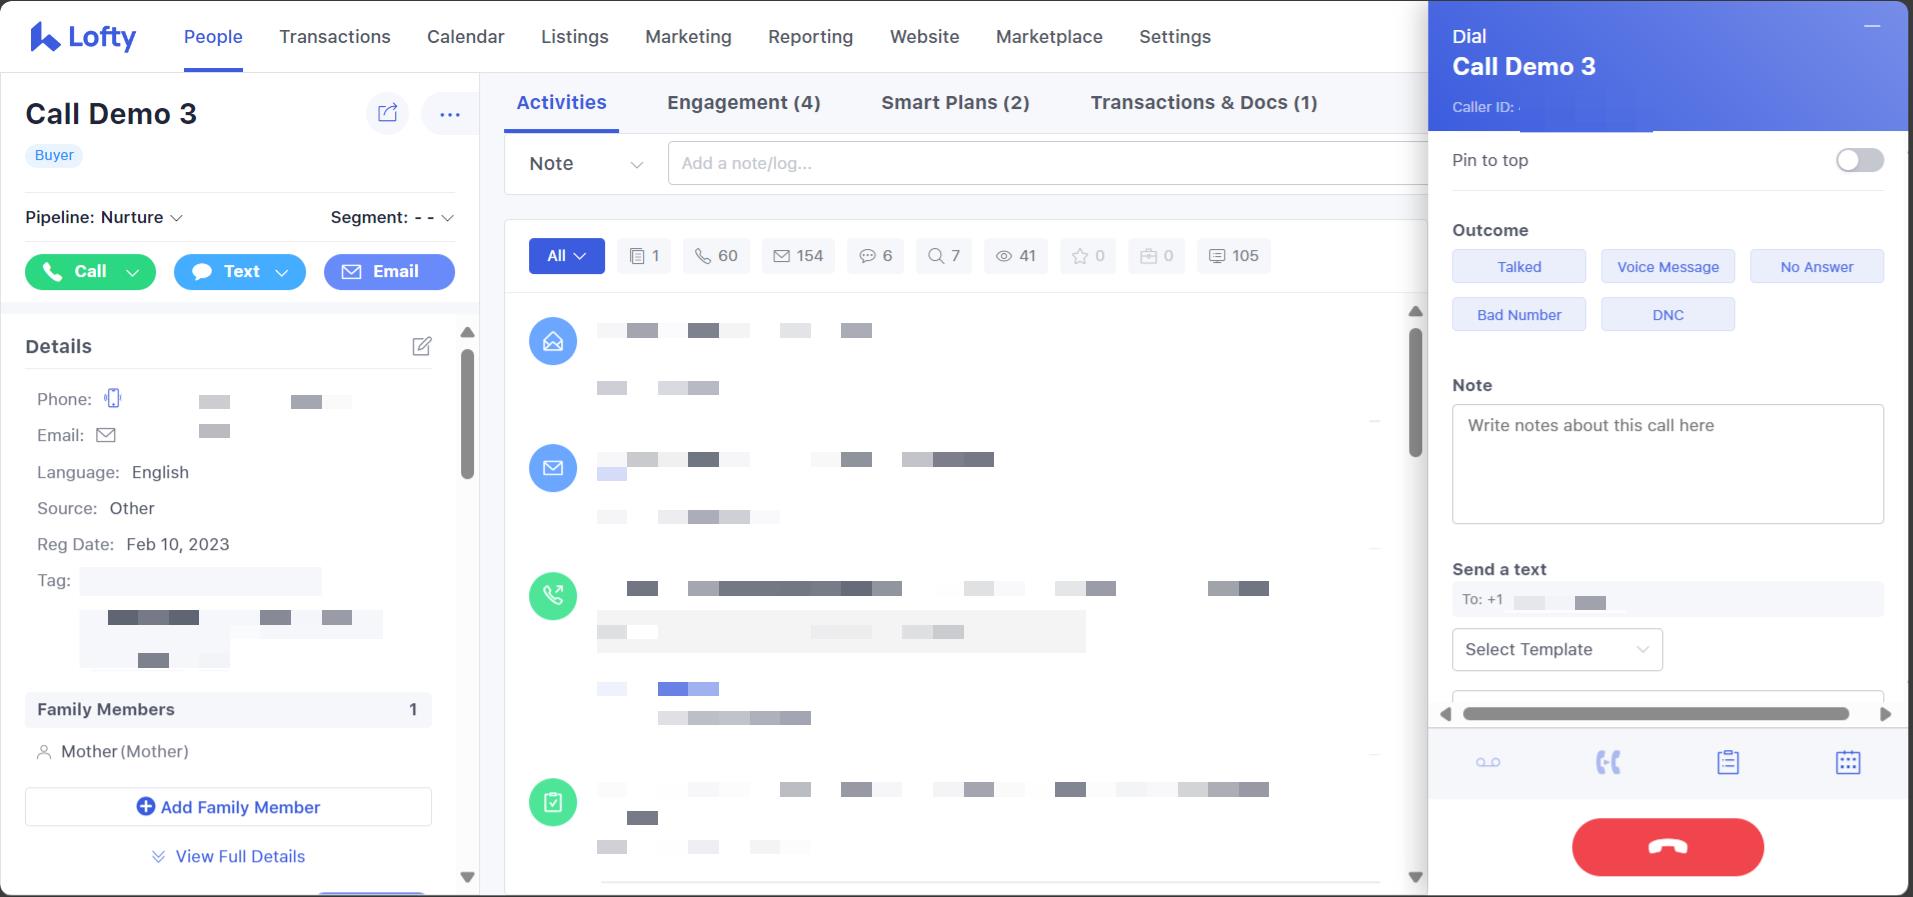Image resolution: width=1913 pixels, height=897 pixels.
Task: Filter activities by emails (154)
Action: click(798, 256)
